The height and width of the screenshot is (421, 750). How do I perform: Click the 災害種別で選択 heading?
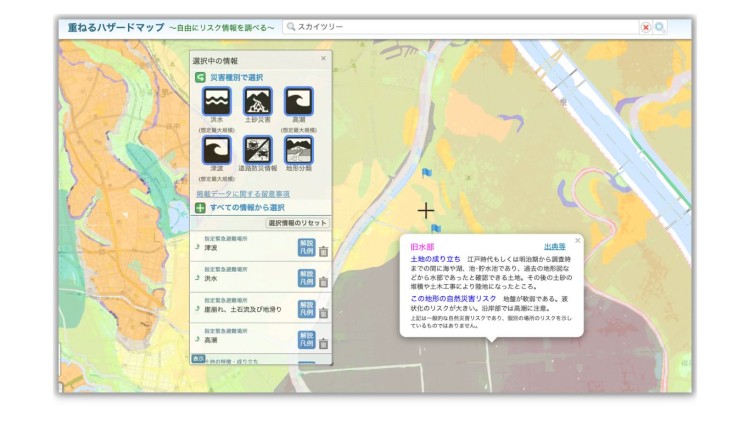(236, 77)
